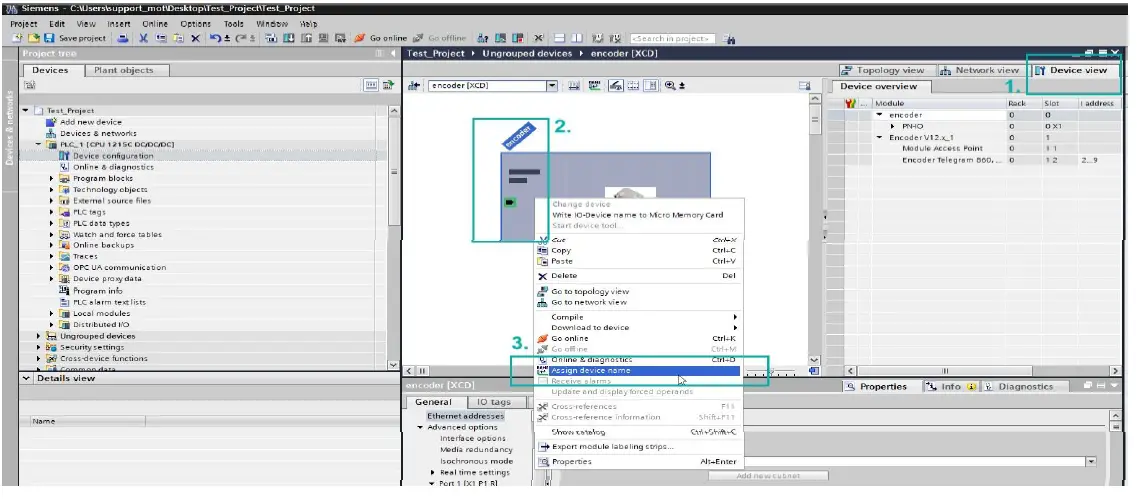The width and height of the screenshot is (1137, 504).
Task: Click the Zoom magnifier icon in device editor
Action: click(x=670, y=86)
